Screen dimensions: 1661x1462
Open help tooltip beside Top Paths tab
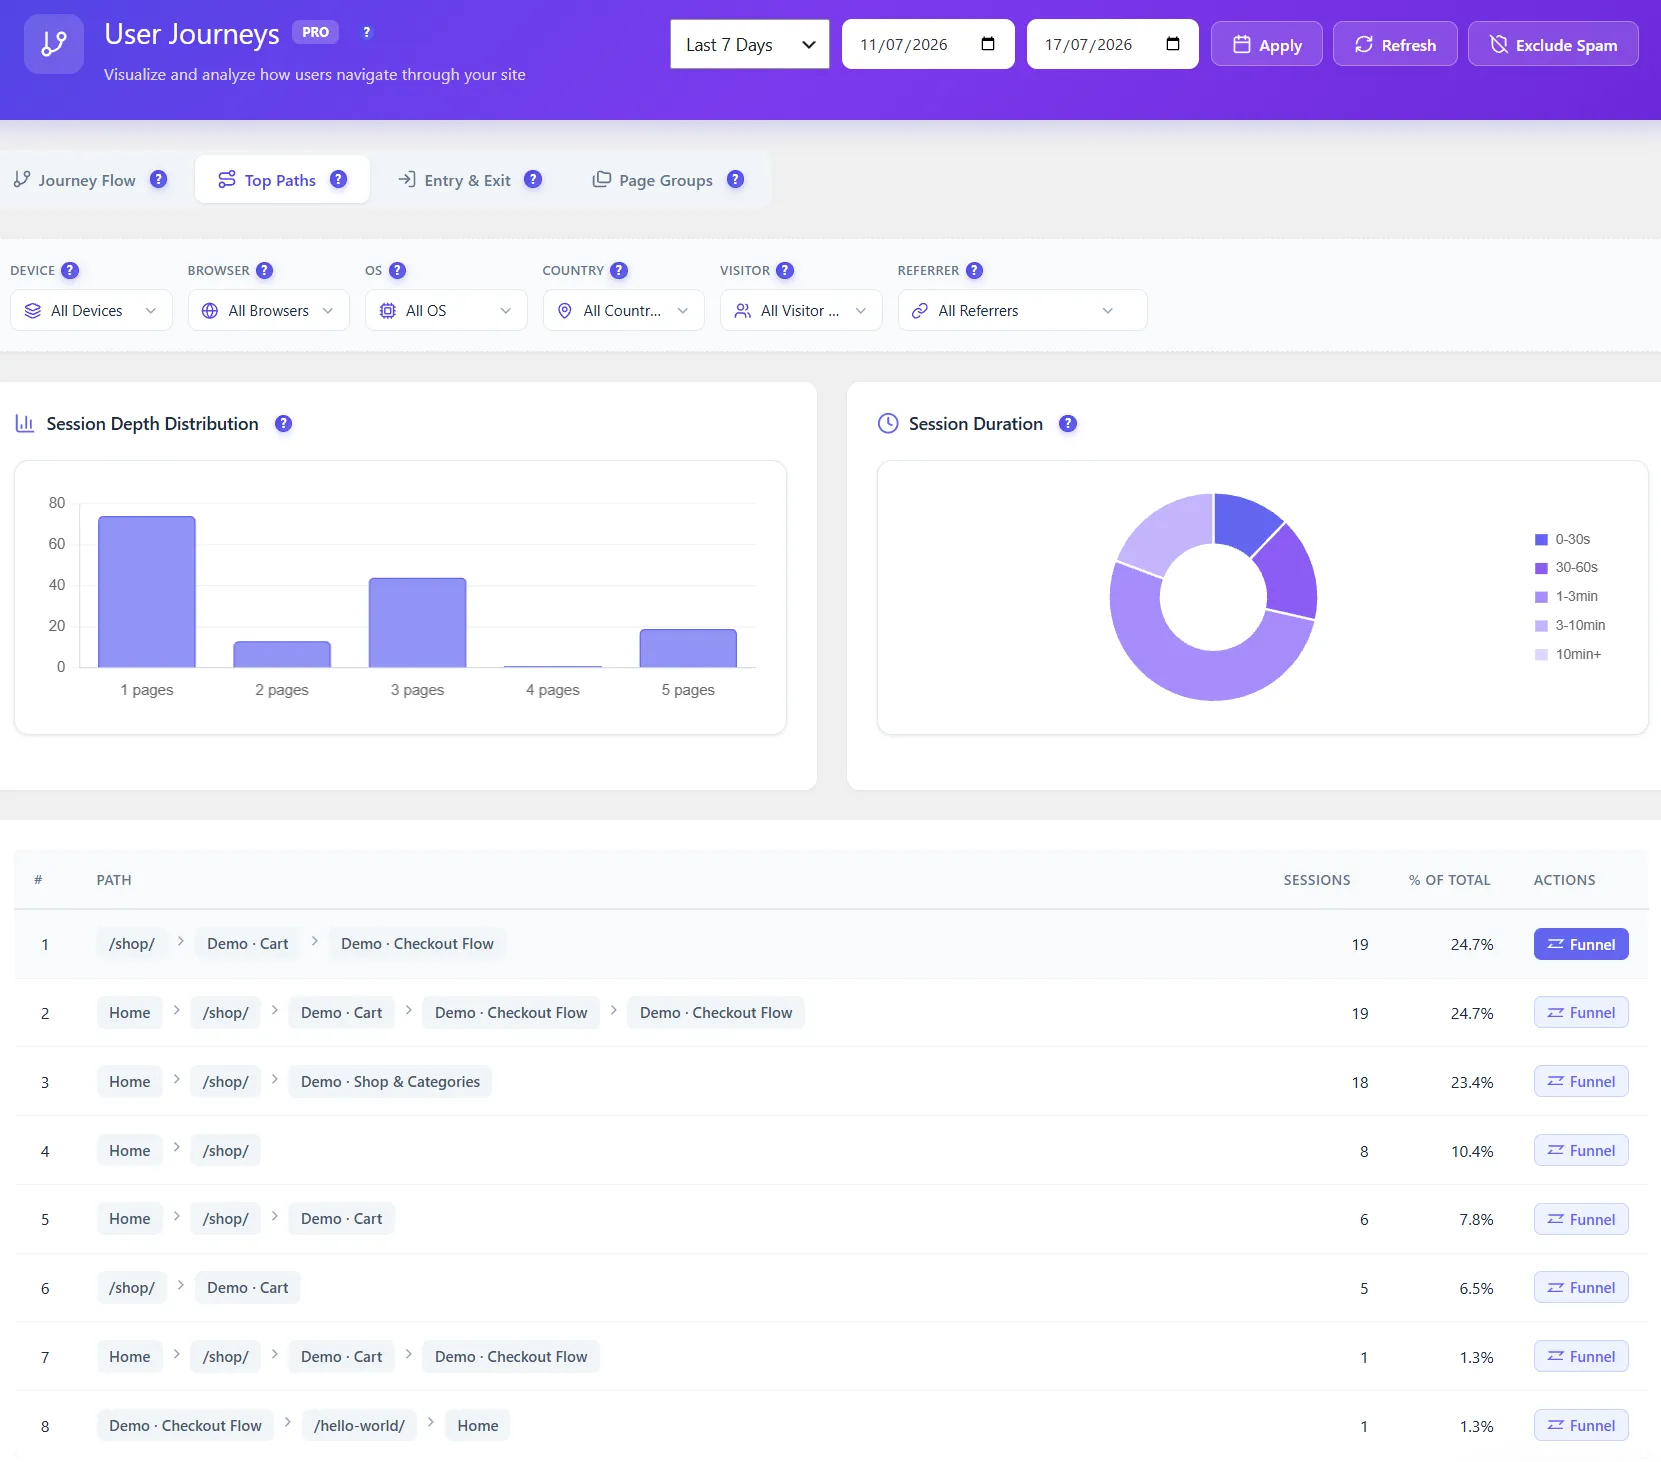339,179
